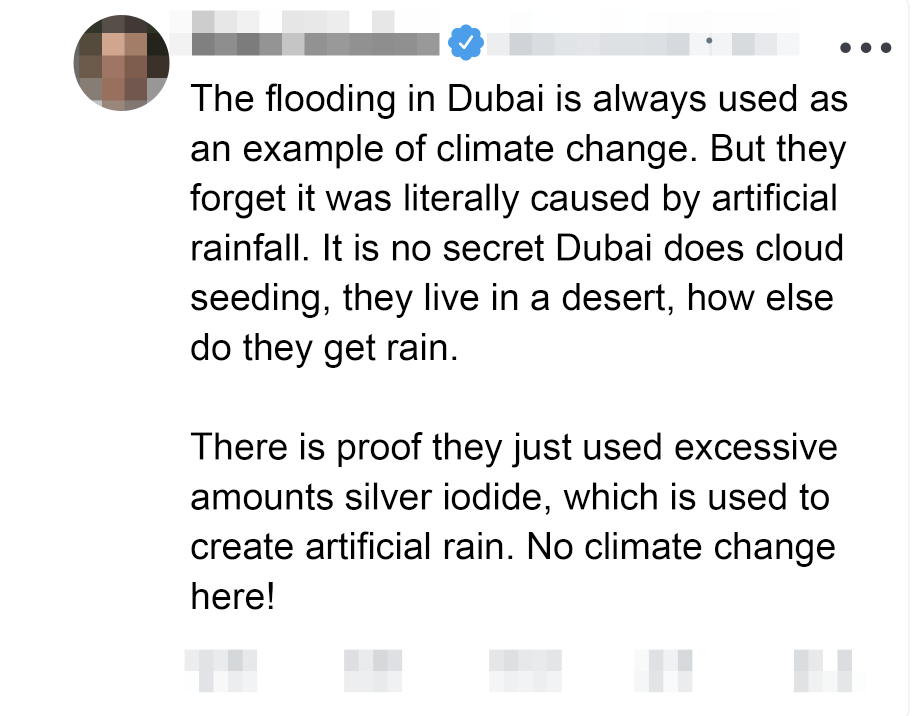Click the blurred display name beside the avatar
Screen dimensions: 912x716
coord(315,44)
